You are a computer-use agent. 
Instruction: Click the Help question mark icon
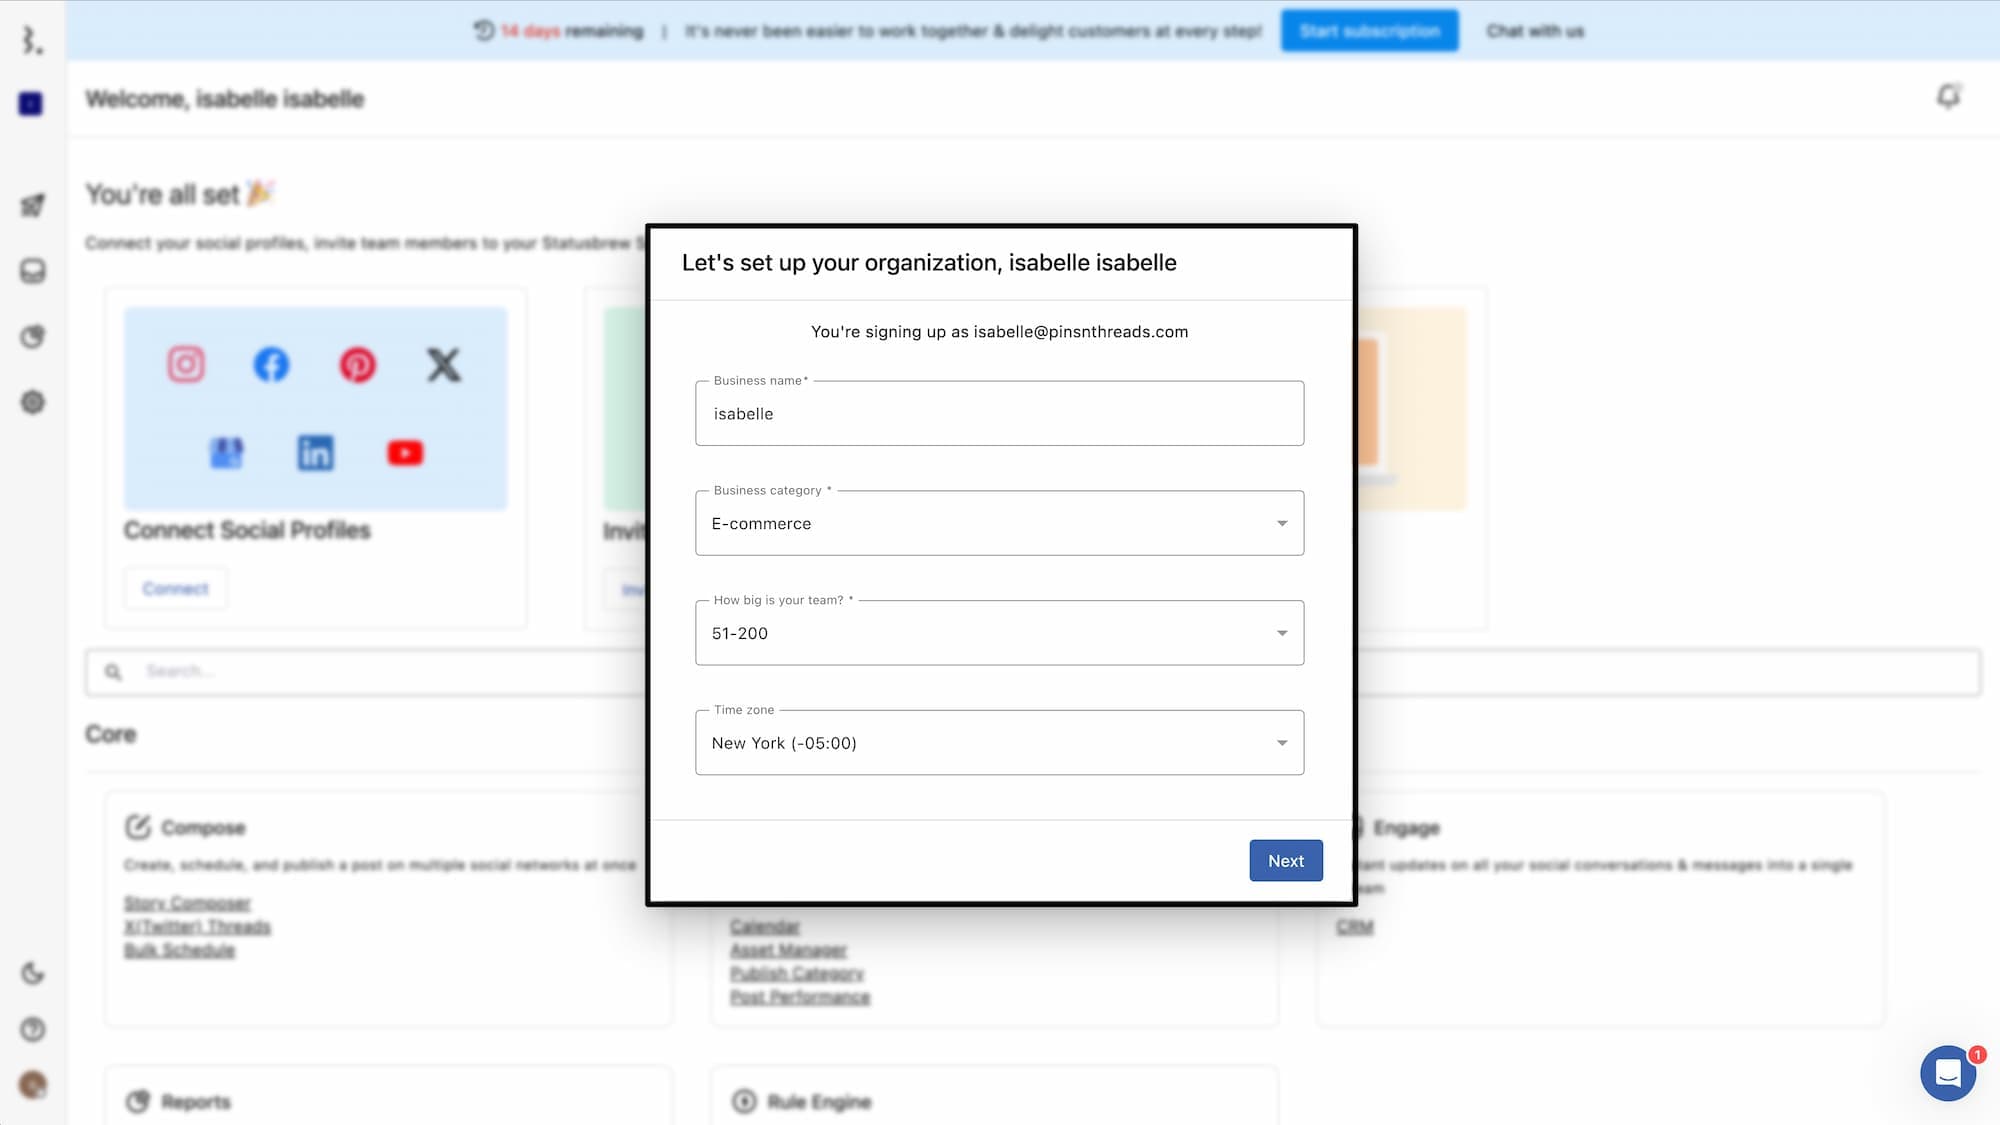[33, 1029]
